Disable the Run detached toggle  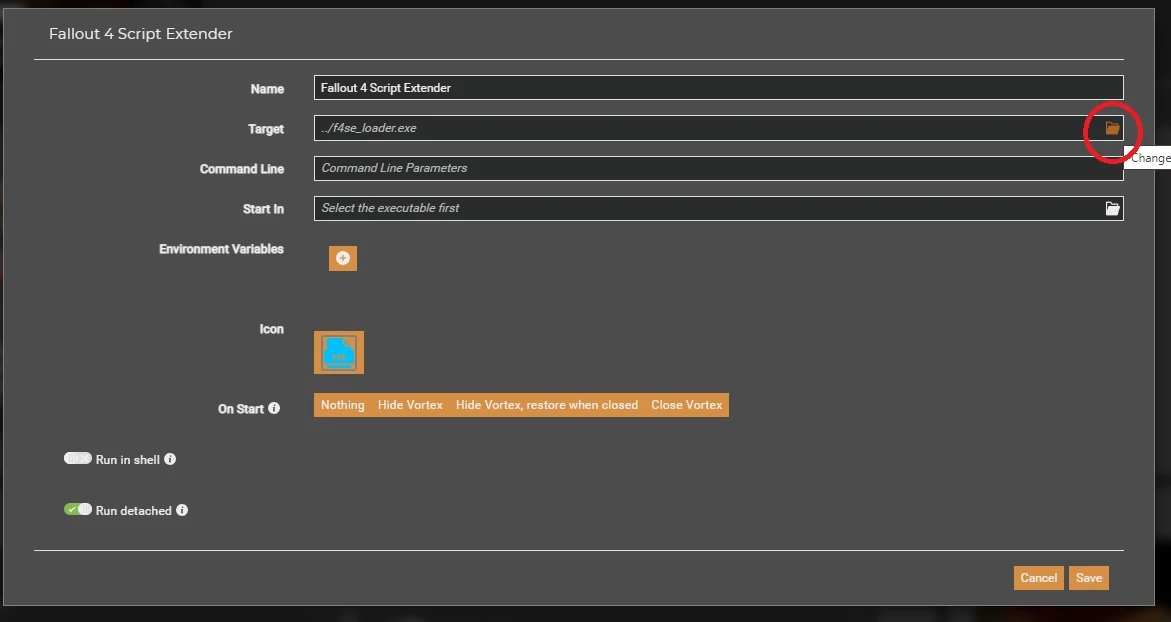pyautogui.click(x=78, y=509)
